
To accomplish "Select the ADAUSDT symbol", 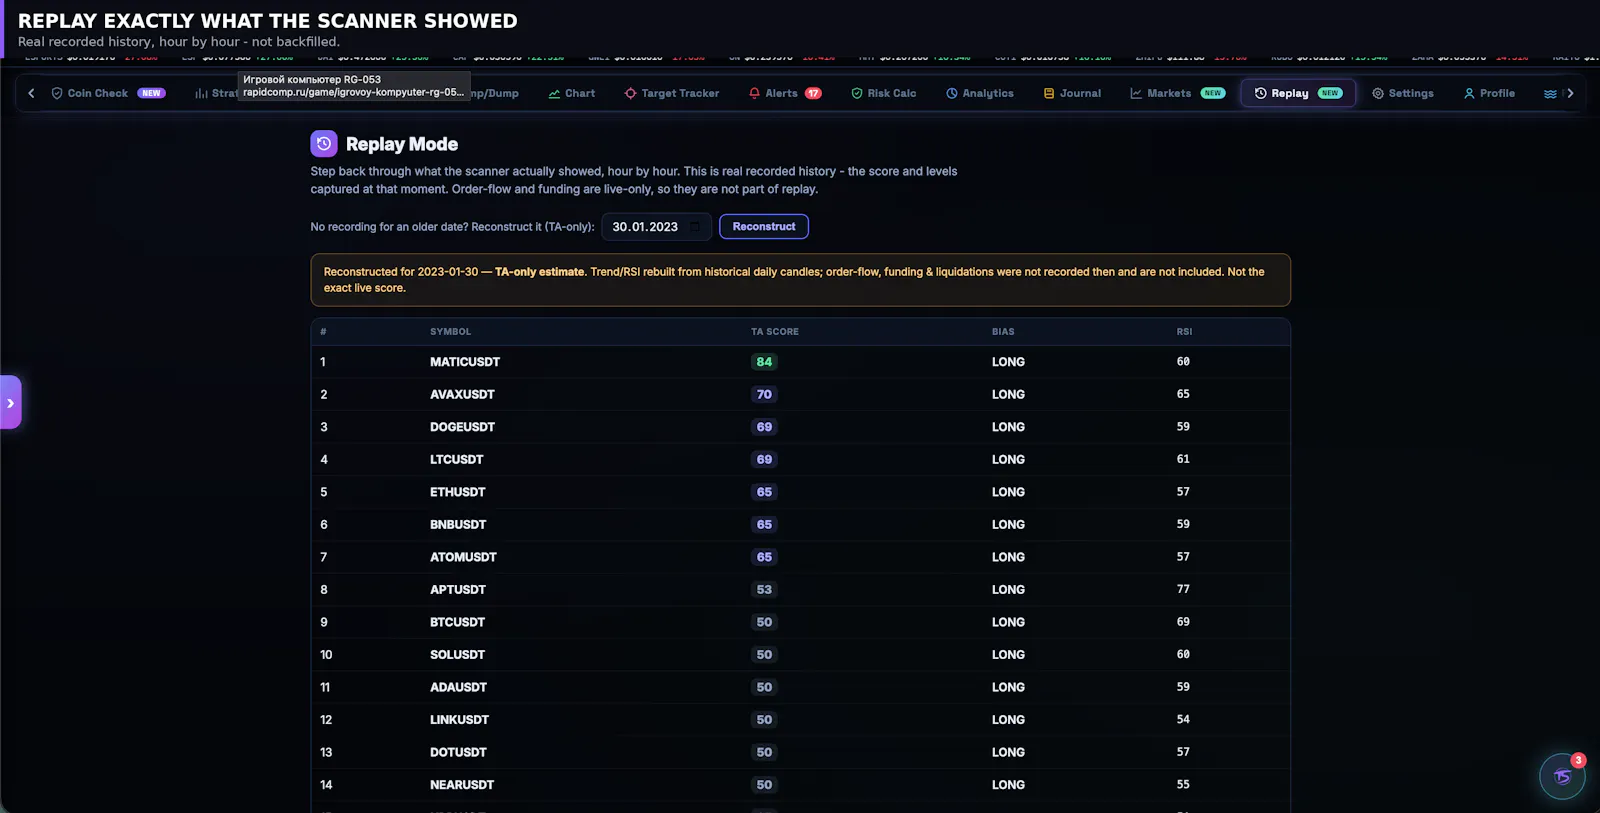I will click(x=458, y=687).
